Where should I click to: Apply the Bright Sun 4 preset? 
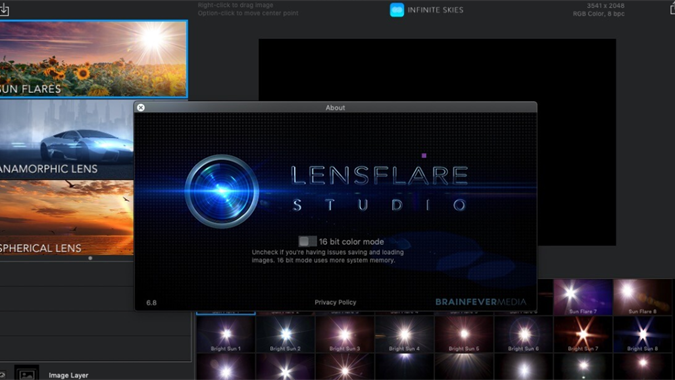[x=404, y=334]
